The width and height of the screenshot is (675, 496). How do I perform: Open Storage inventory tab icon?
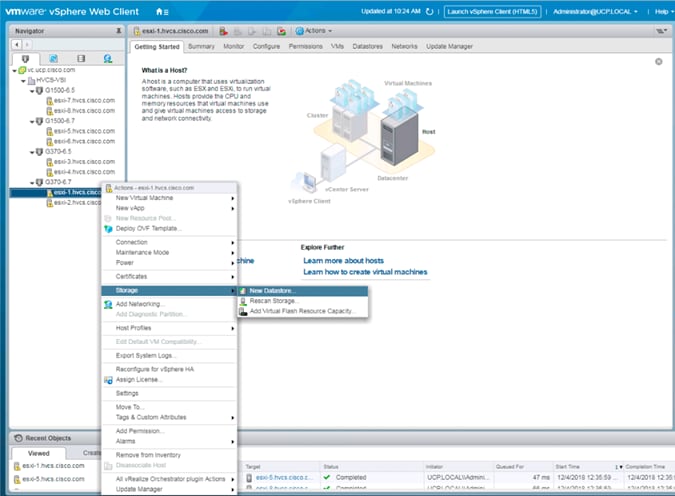coord(81,59)
